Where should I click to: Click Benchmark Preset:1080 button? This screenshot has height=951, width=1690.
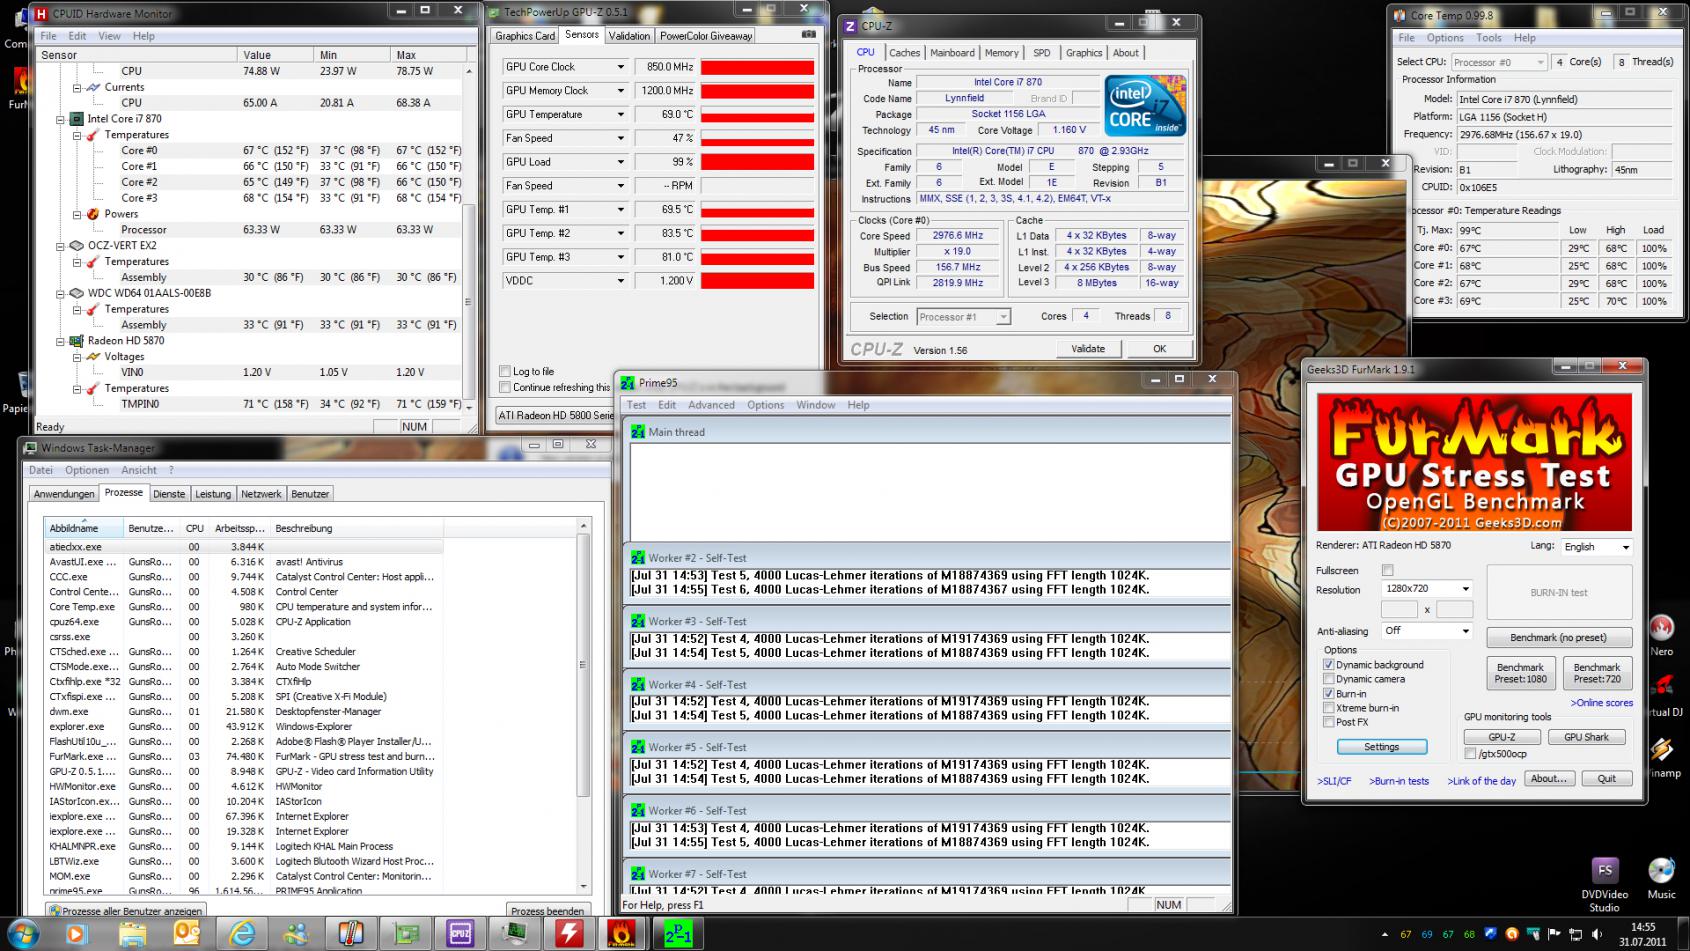click(x=1520, y=673)
